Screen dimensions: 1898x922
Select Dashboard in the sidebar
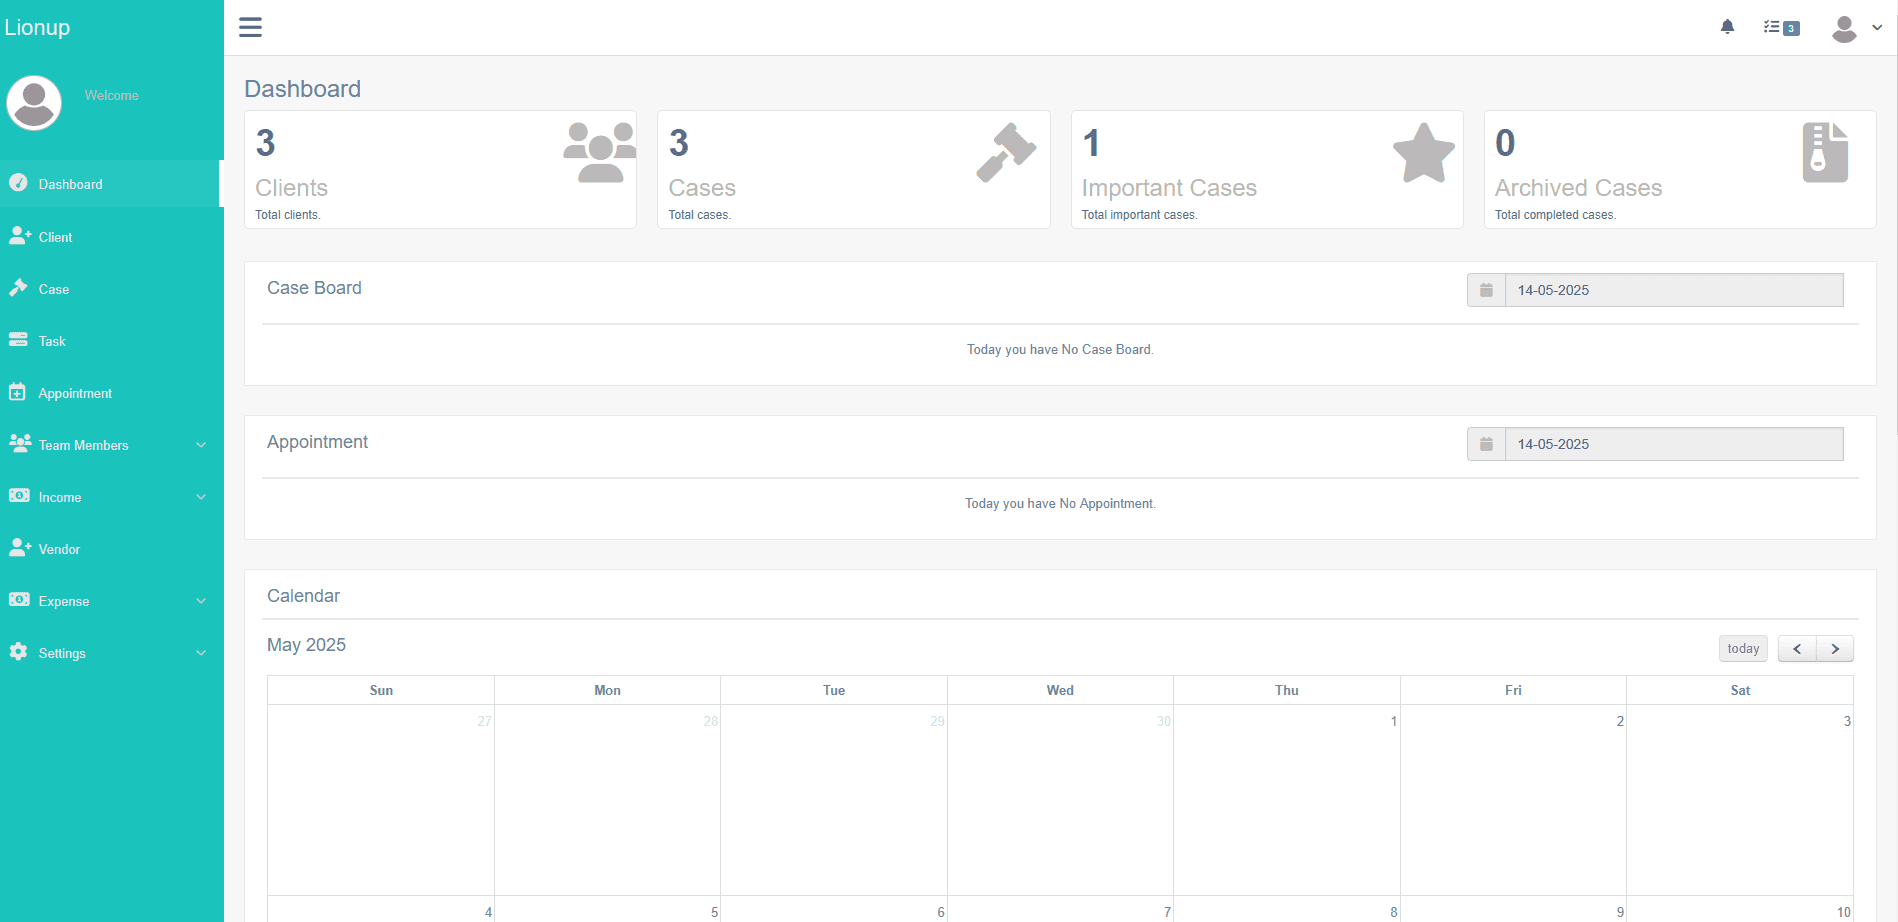click(70, 183)
